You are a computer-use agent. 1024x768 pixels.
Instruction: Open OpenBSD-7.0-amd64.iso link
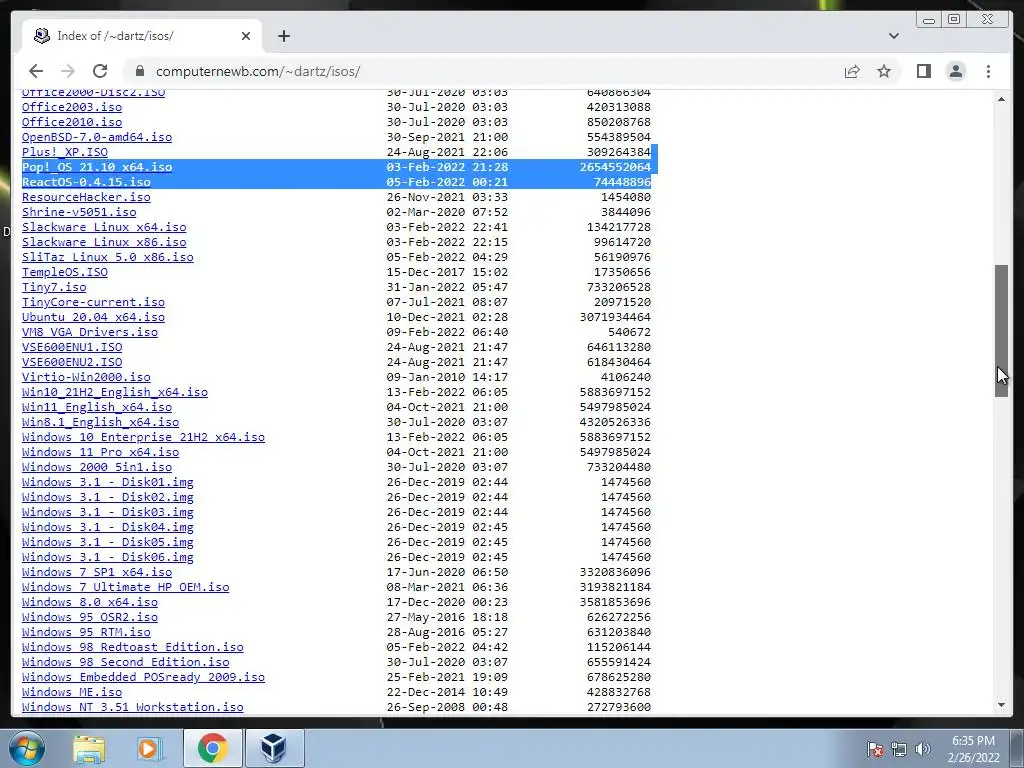(97, 137)
